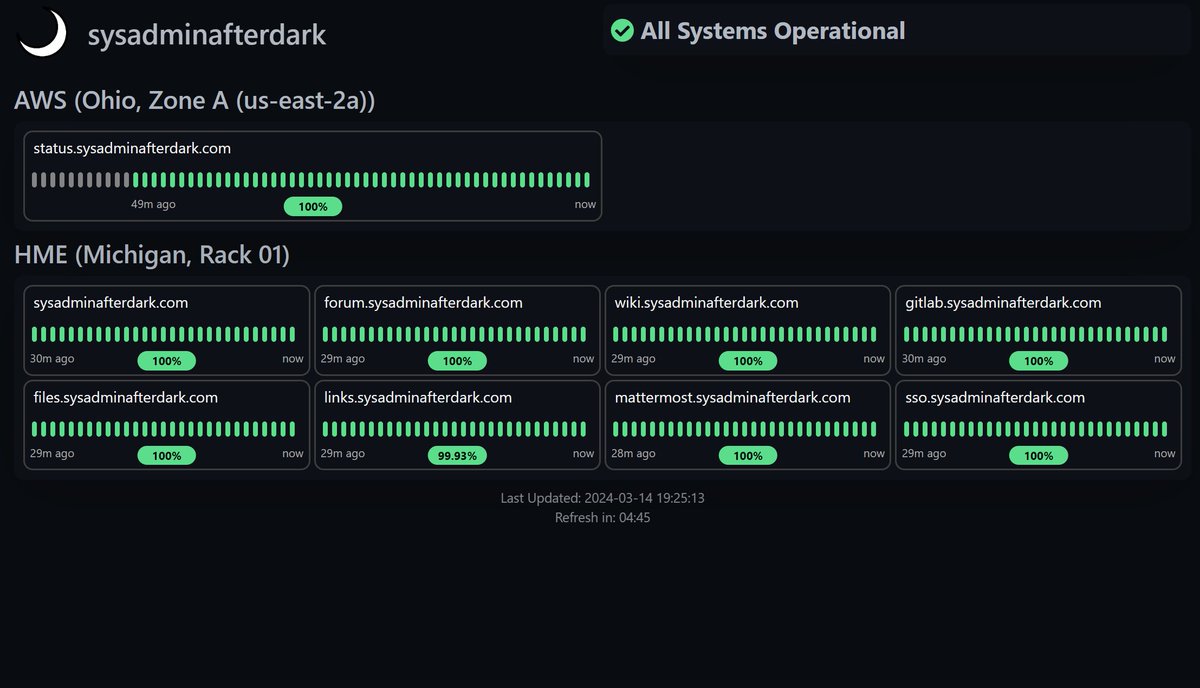Click the Last Updated timestamp text
Viewport: 1200px width, 688px height.
603,497
